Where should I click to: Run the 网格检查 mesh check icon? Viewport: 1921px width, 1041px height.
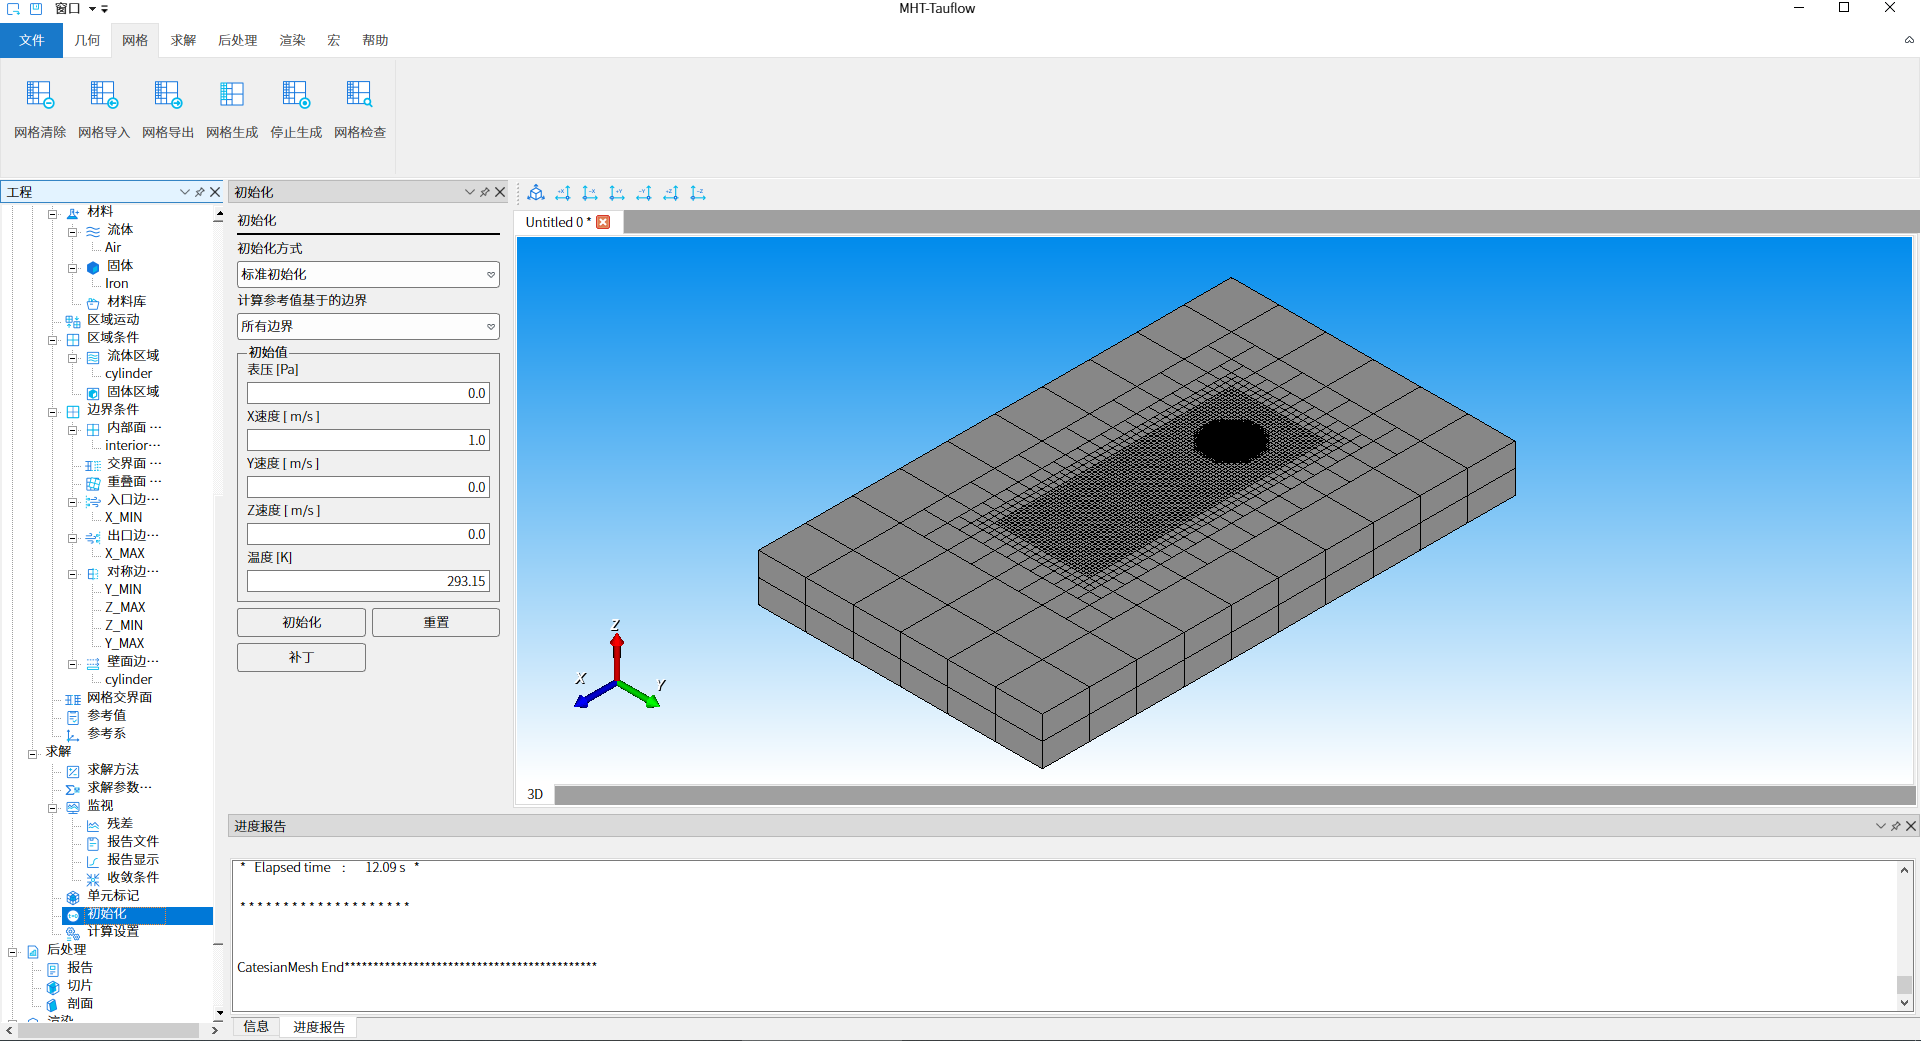click(x=360, y=96)
